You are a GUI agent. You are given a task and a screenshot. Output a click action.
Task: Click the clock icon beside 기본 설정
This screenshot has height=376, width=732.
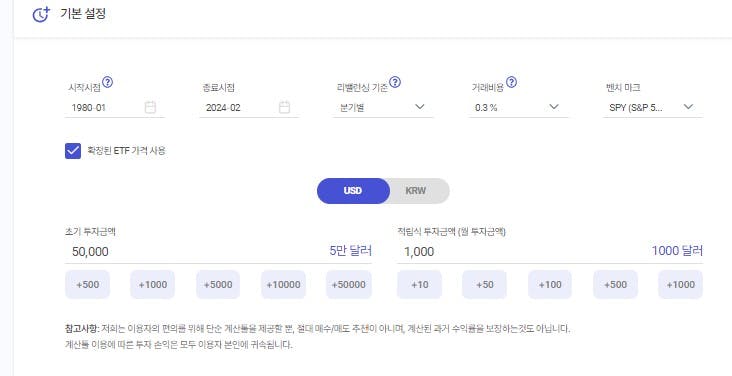41,14
